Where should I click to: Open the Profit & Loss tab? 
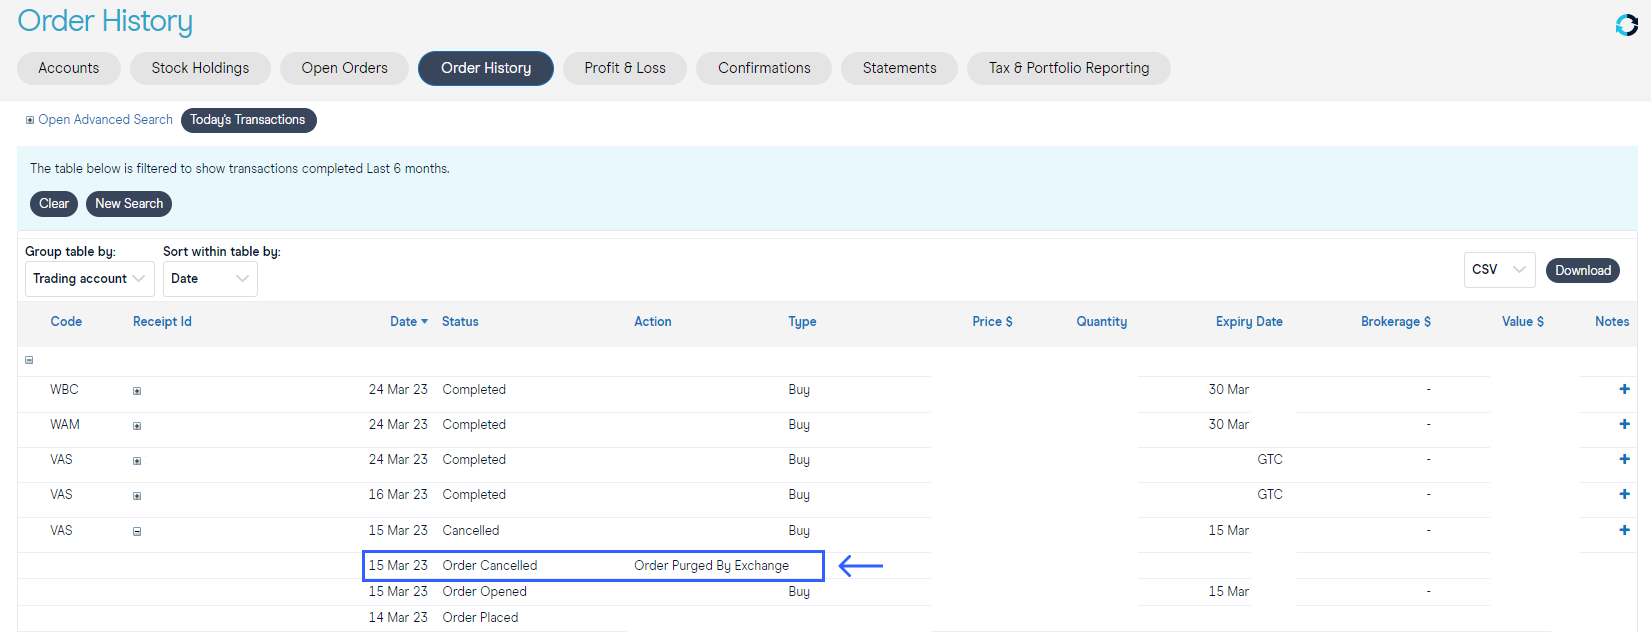tap(625, 68)
